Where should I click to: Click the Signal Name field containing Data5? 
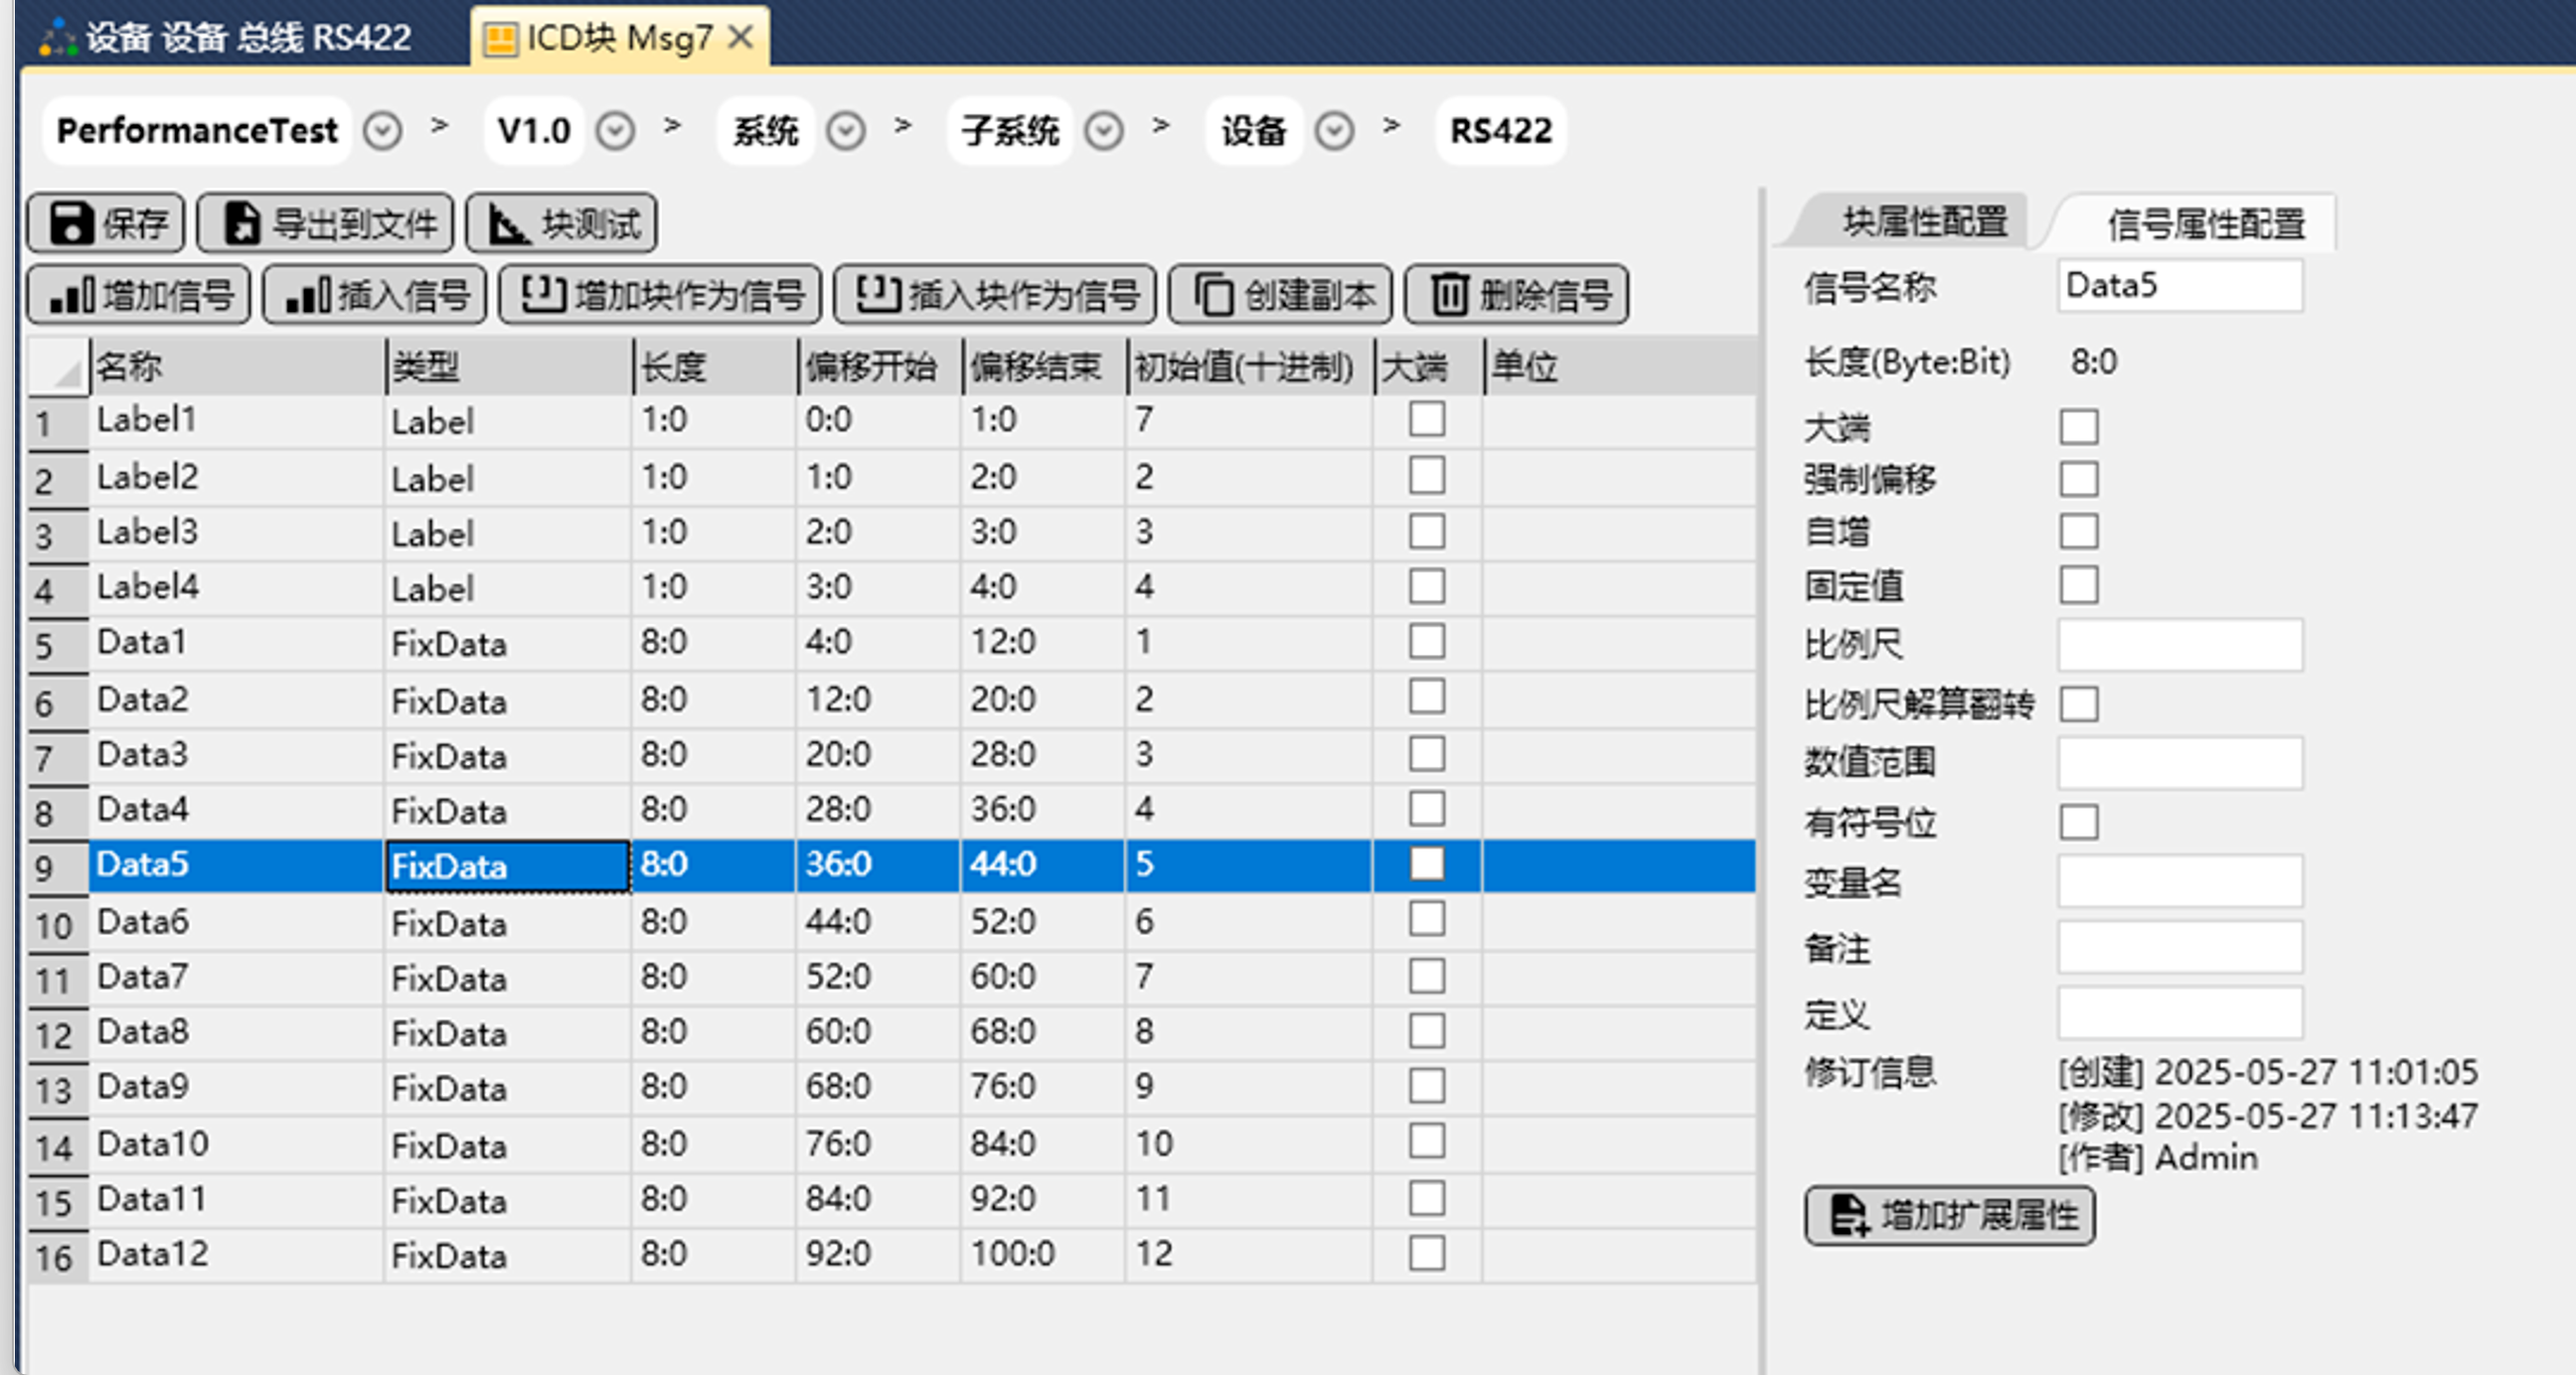tap(2179, 286)
